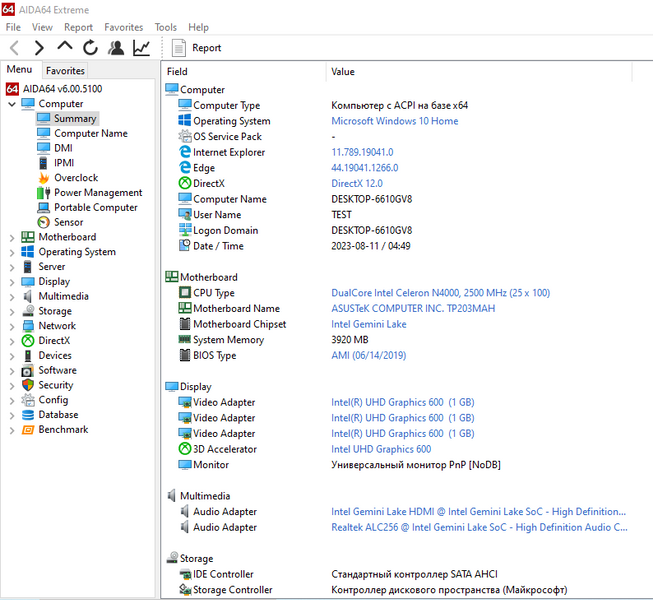Click the Power Management battery icon
The image size is (653, 600).
(x=43, y=193)
